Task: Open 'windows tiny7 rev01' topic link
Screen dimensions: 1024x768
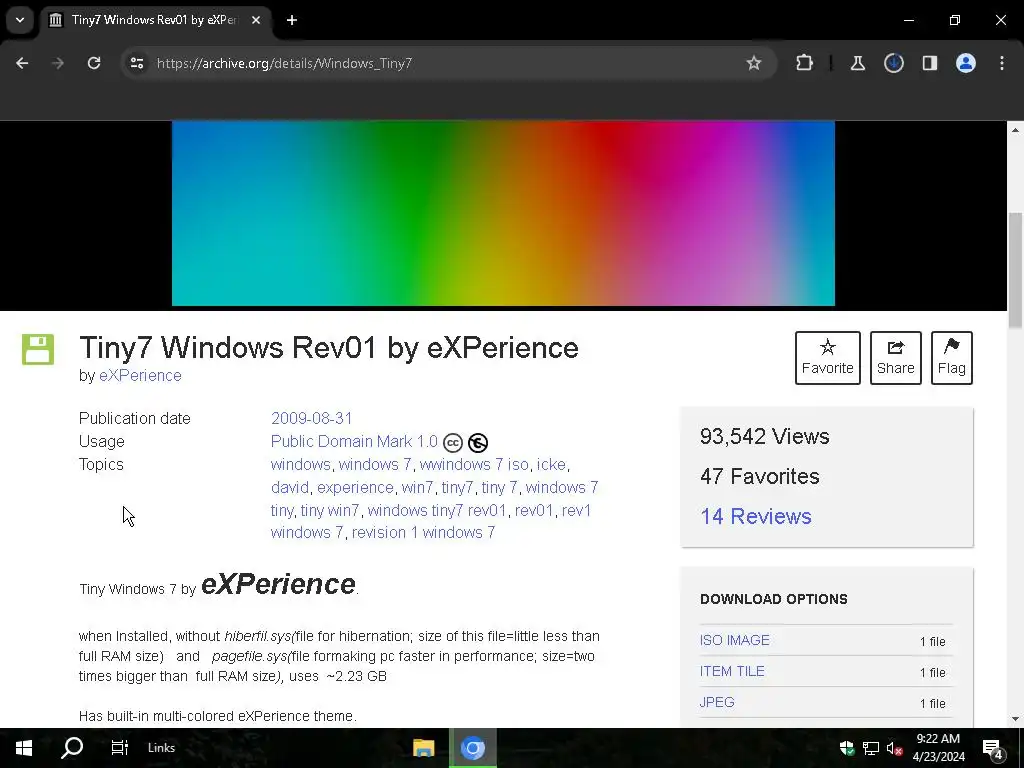Action: click(x=437, y=510)
